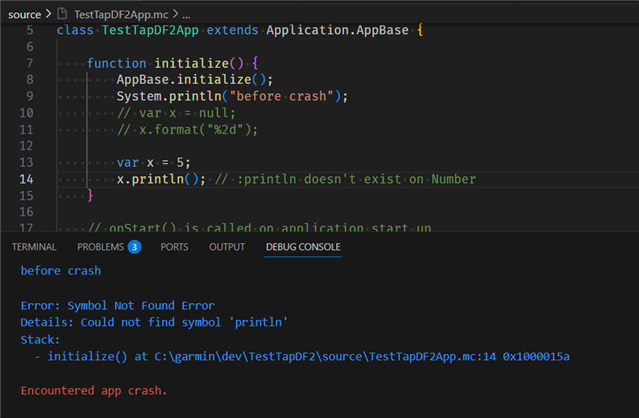Switch to the OUTPUT tab

[226, 247]
